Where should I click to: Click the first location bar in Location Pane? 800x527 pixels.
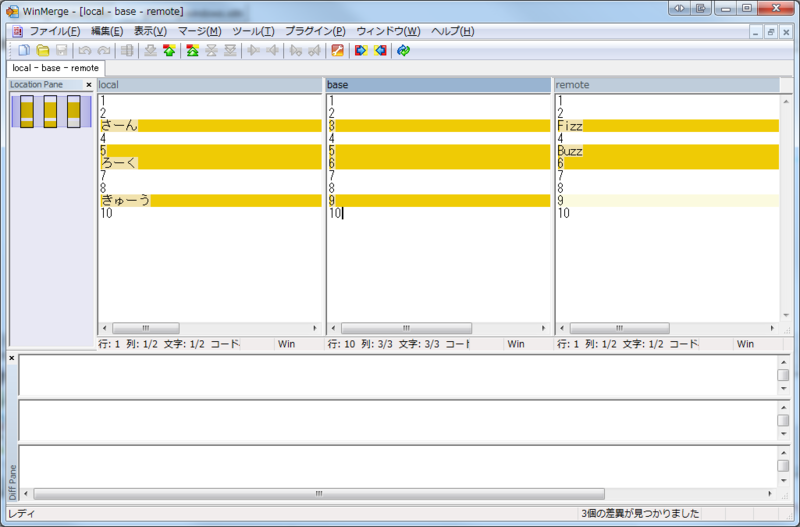tap(27, 111)
